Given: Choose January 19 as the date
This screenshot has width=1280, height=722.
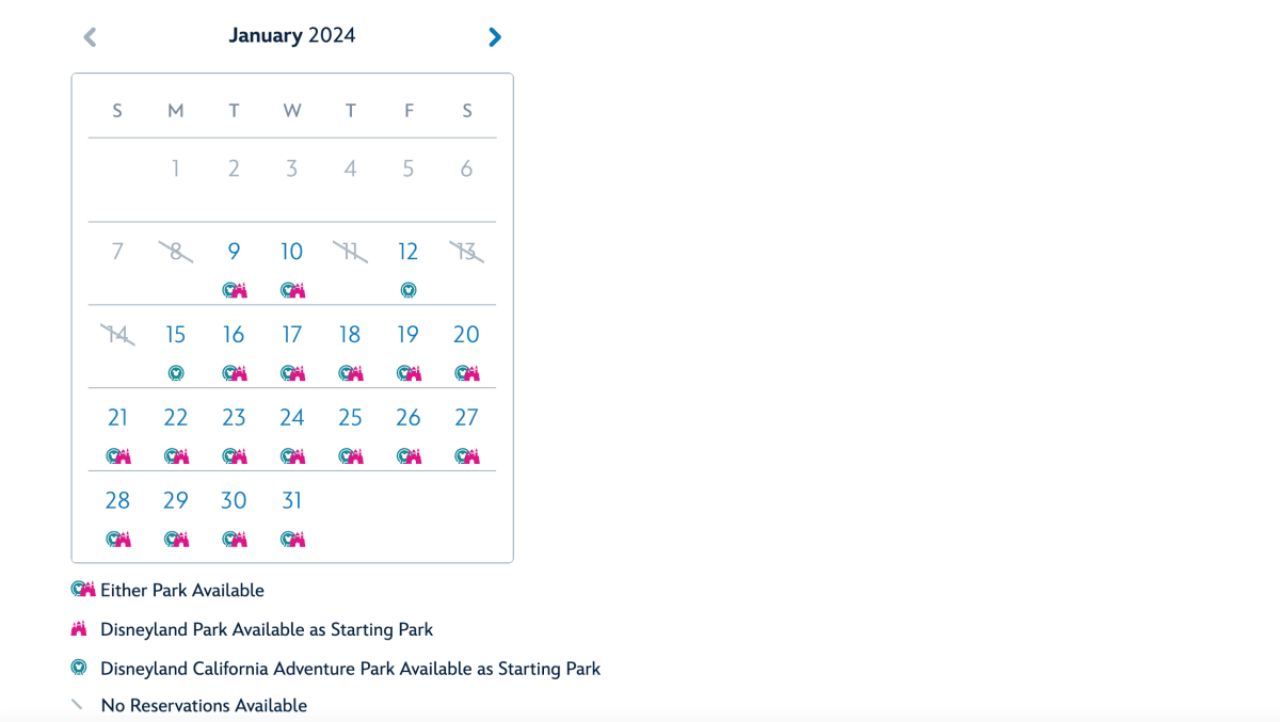Looking at the screenshot, I should (408, 335).
